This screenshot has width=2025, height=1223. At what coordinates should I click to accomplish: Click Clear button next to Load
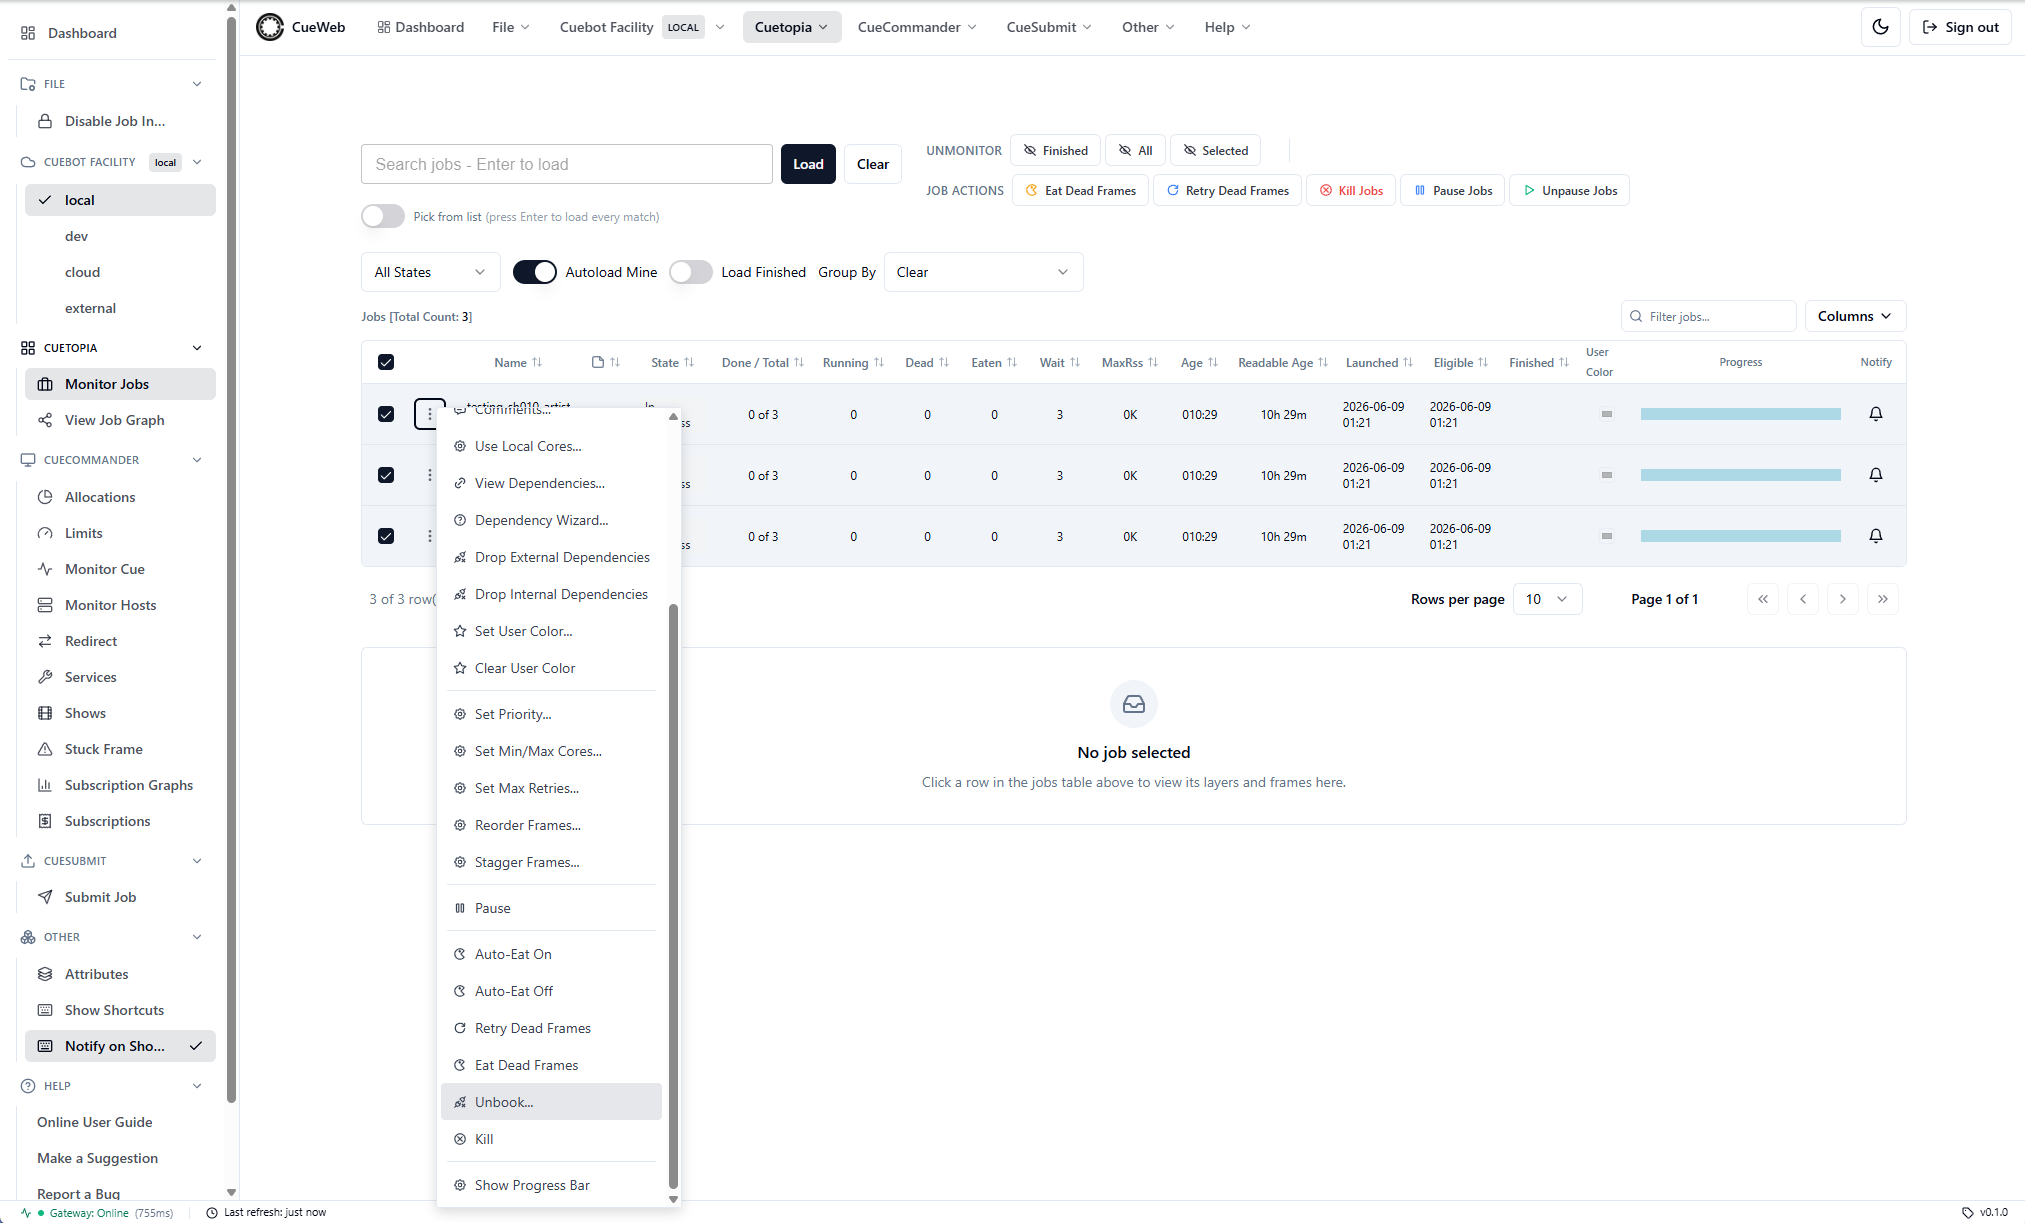[873, 164]
